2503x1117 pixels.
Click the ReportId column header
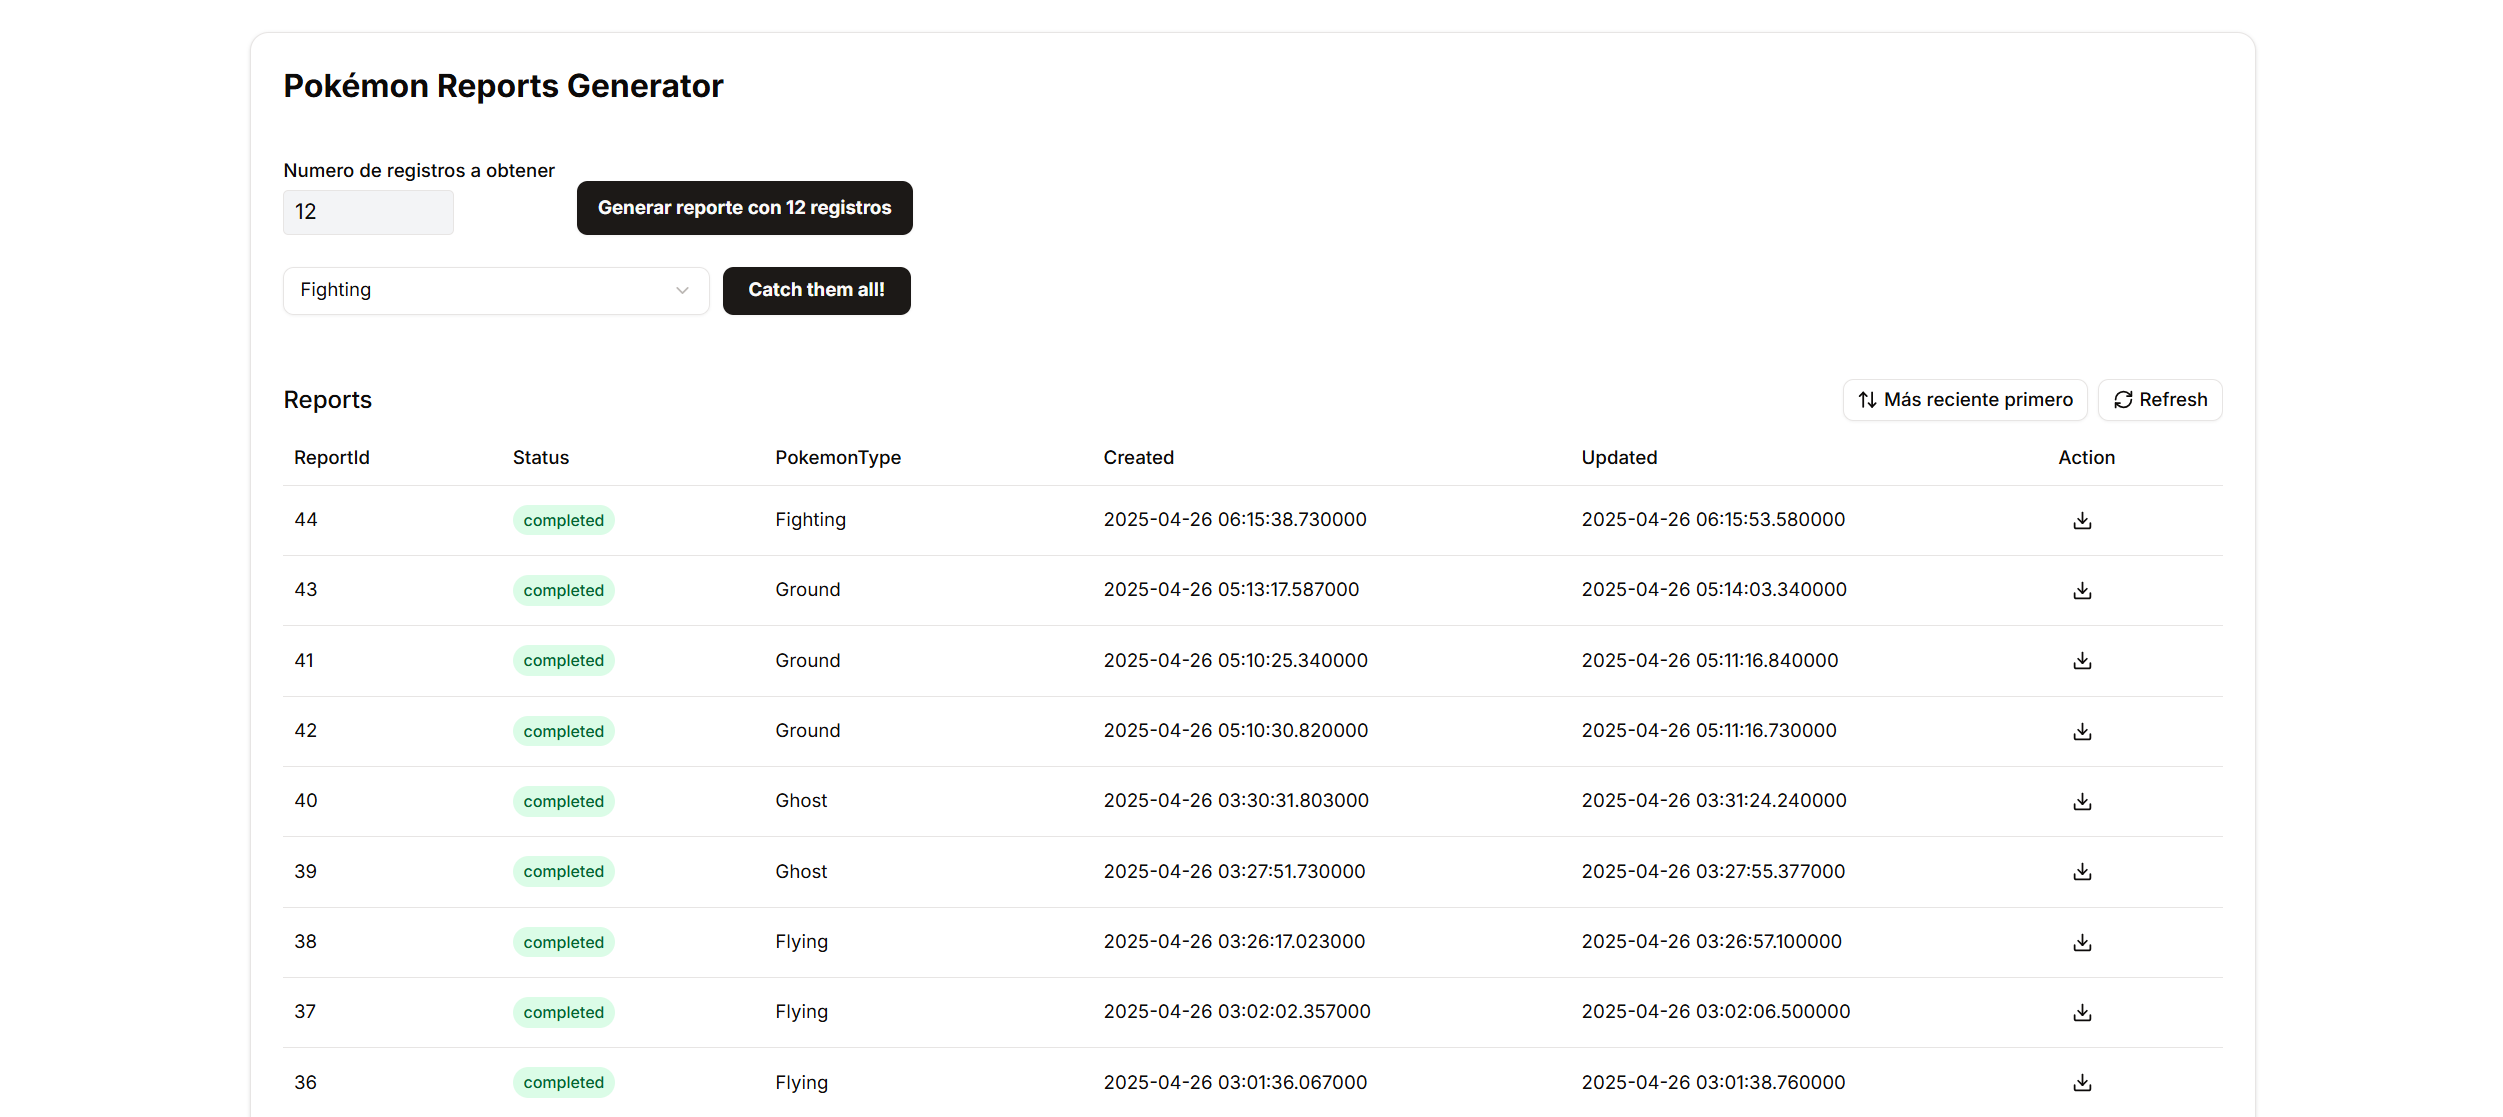(331, 458)
